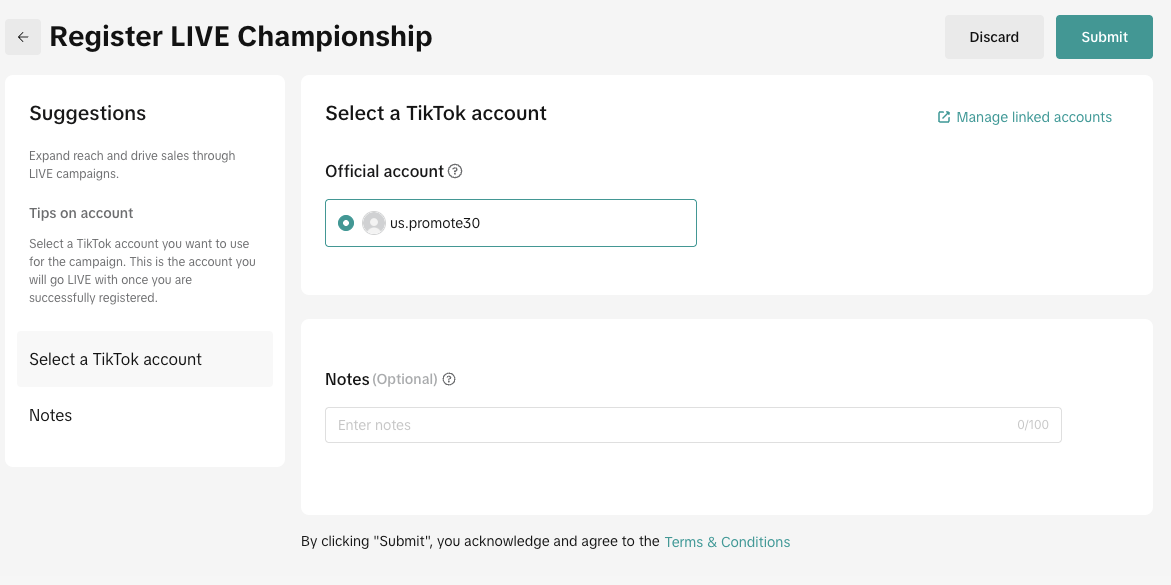
Task: Click the Suggestions heading in the sidebar
Action: tap(88, 113)
